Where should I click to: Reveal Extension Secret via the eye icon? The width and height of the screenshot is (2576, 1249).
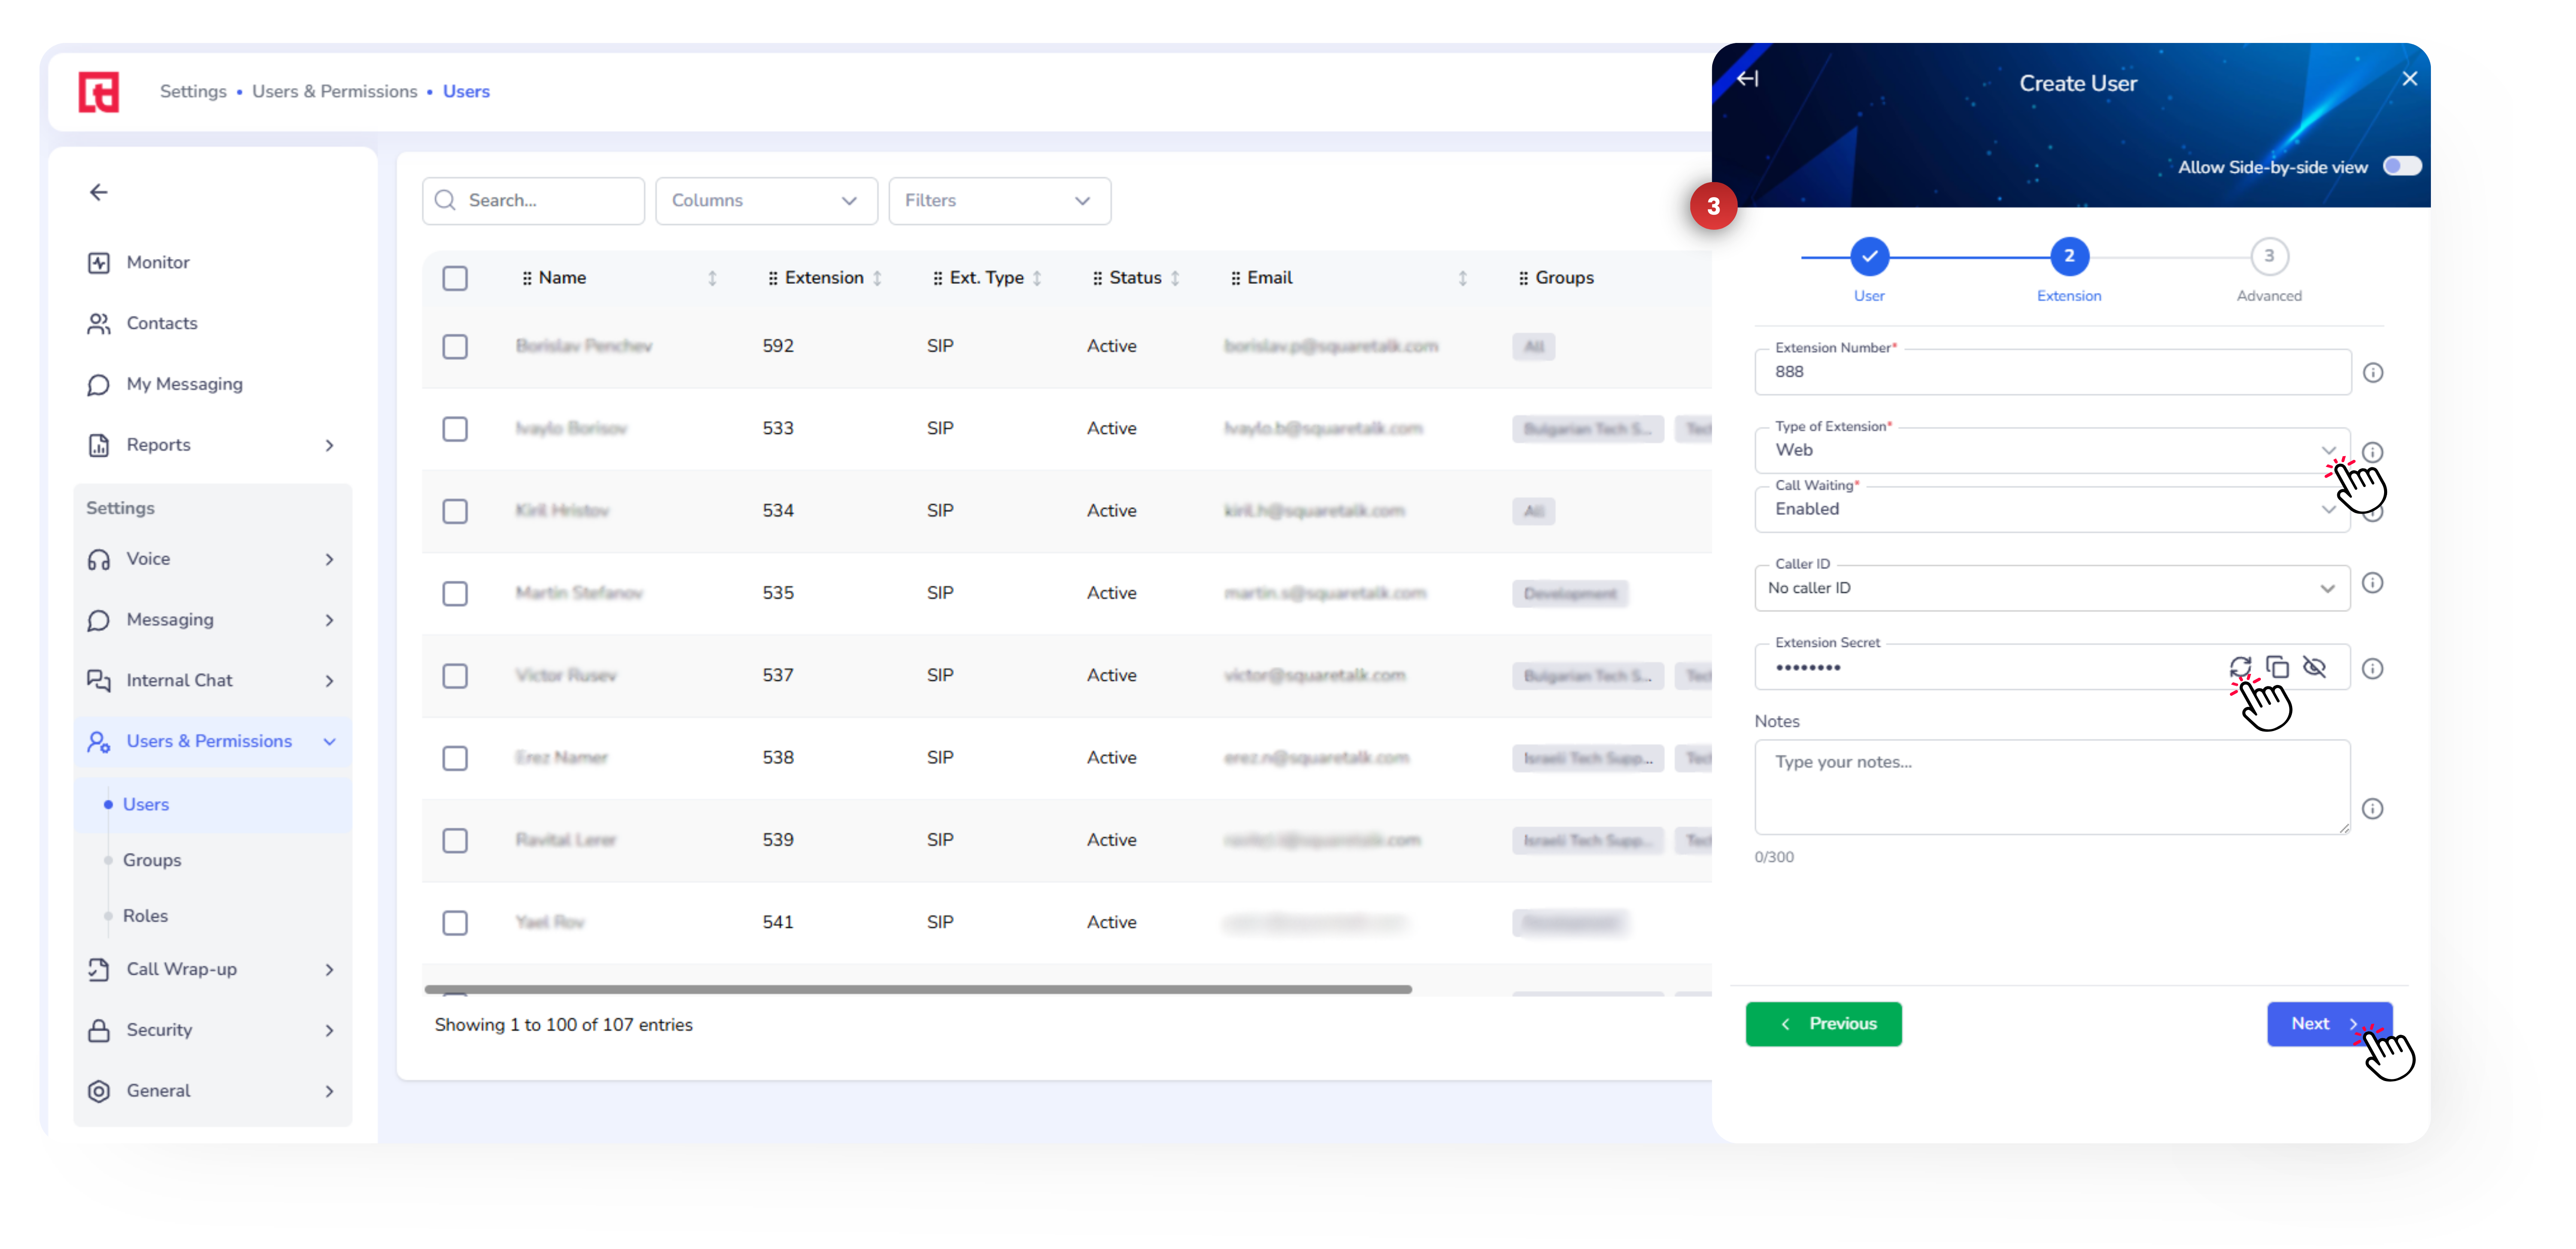(2314, 666)
